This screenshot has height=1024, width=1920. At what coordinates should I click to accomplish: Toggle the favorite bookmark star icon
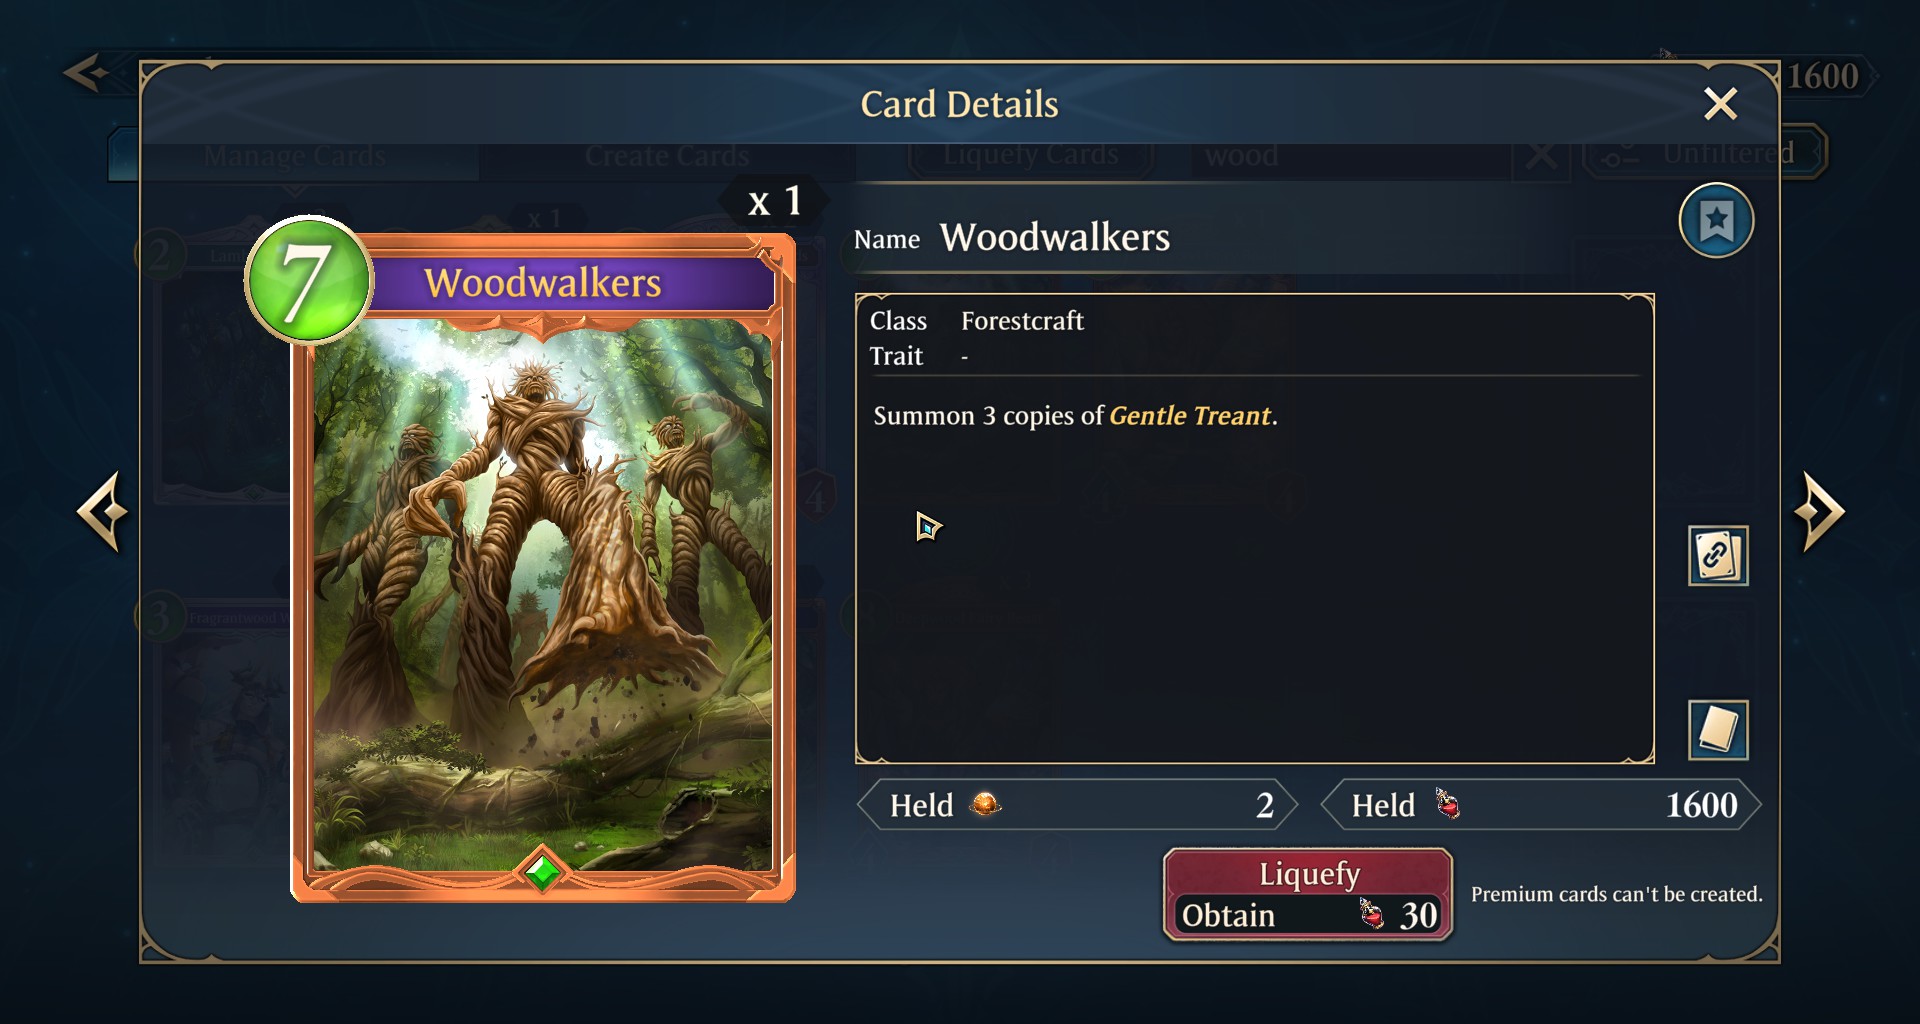point(1716,220)
